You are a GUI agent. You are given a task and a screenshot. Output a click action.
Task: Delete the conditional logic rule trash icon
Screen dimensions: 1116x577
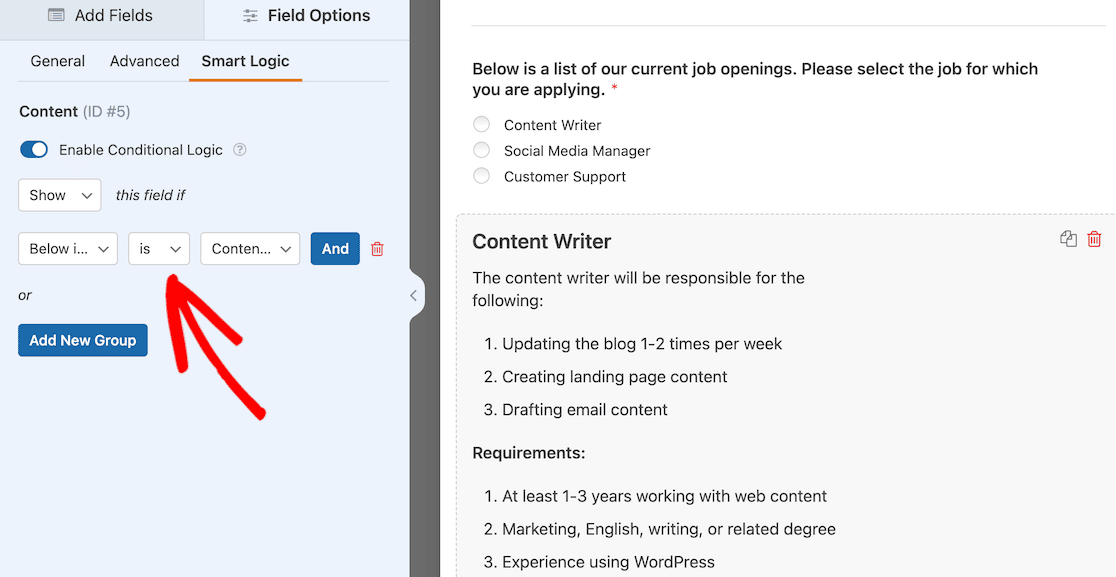(377, 249)
